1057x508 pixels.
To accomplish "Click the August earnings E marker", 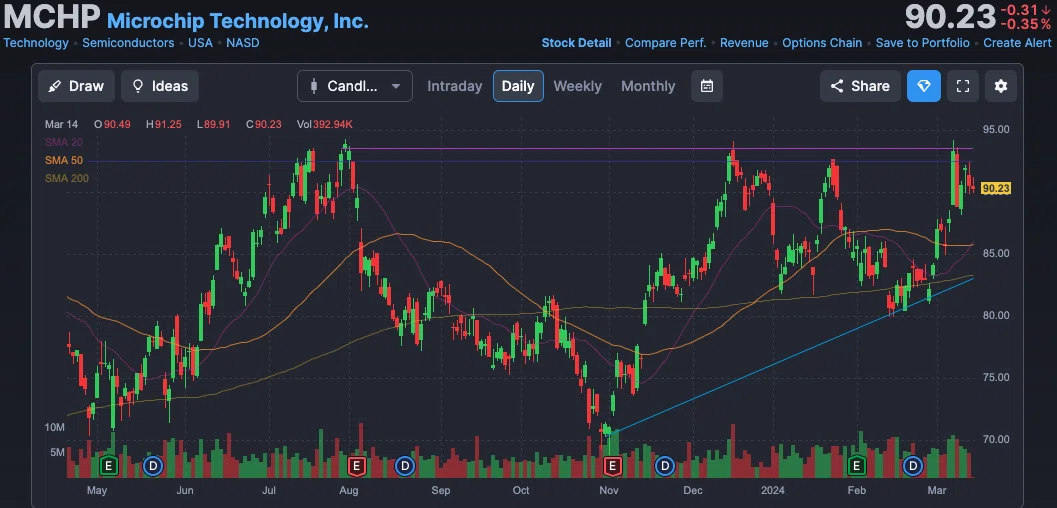I will [357, 466].
